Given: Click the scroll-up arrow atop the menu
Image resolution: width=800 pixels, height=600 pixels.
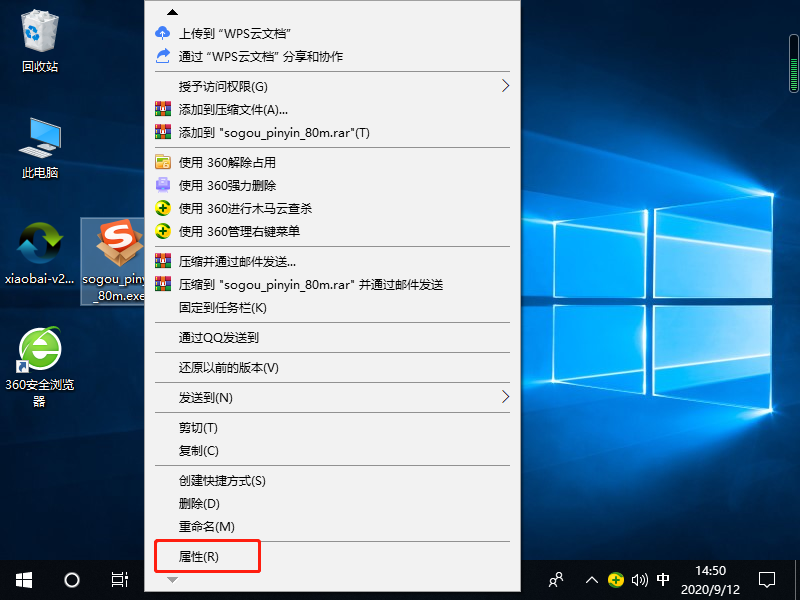Looking at the screenshot, I should click(x=172, y=12).
